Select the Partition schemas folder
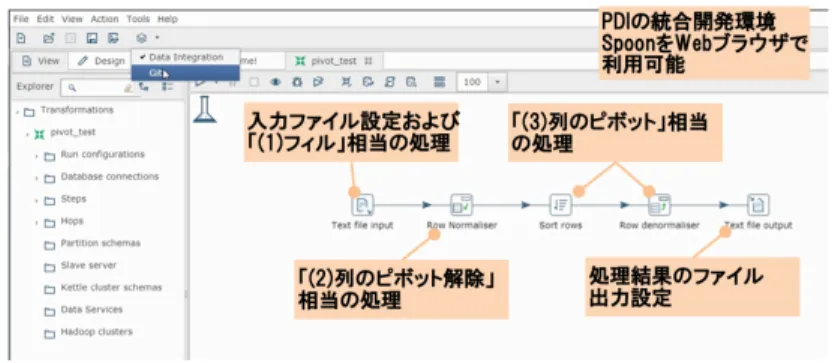835x363 pixels. (x=100, y=243)
